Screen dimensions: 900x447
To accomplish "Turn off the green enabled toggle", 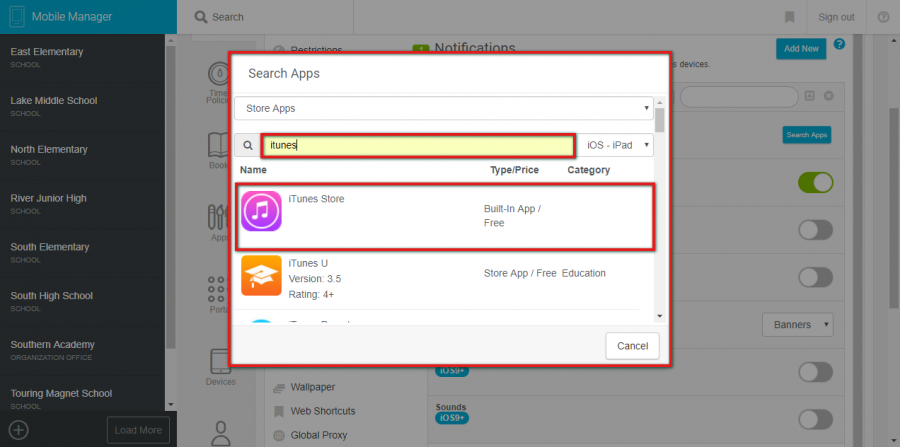I will 815,182.
